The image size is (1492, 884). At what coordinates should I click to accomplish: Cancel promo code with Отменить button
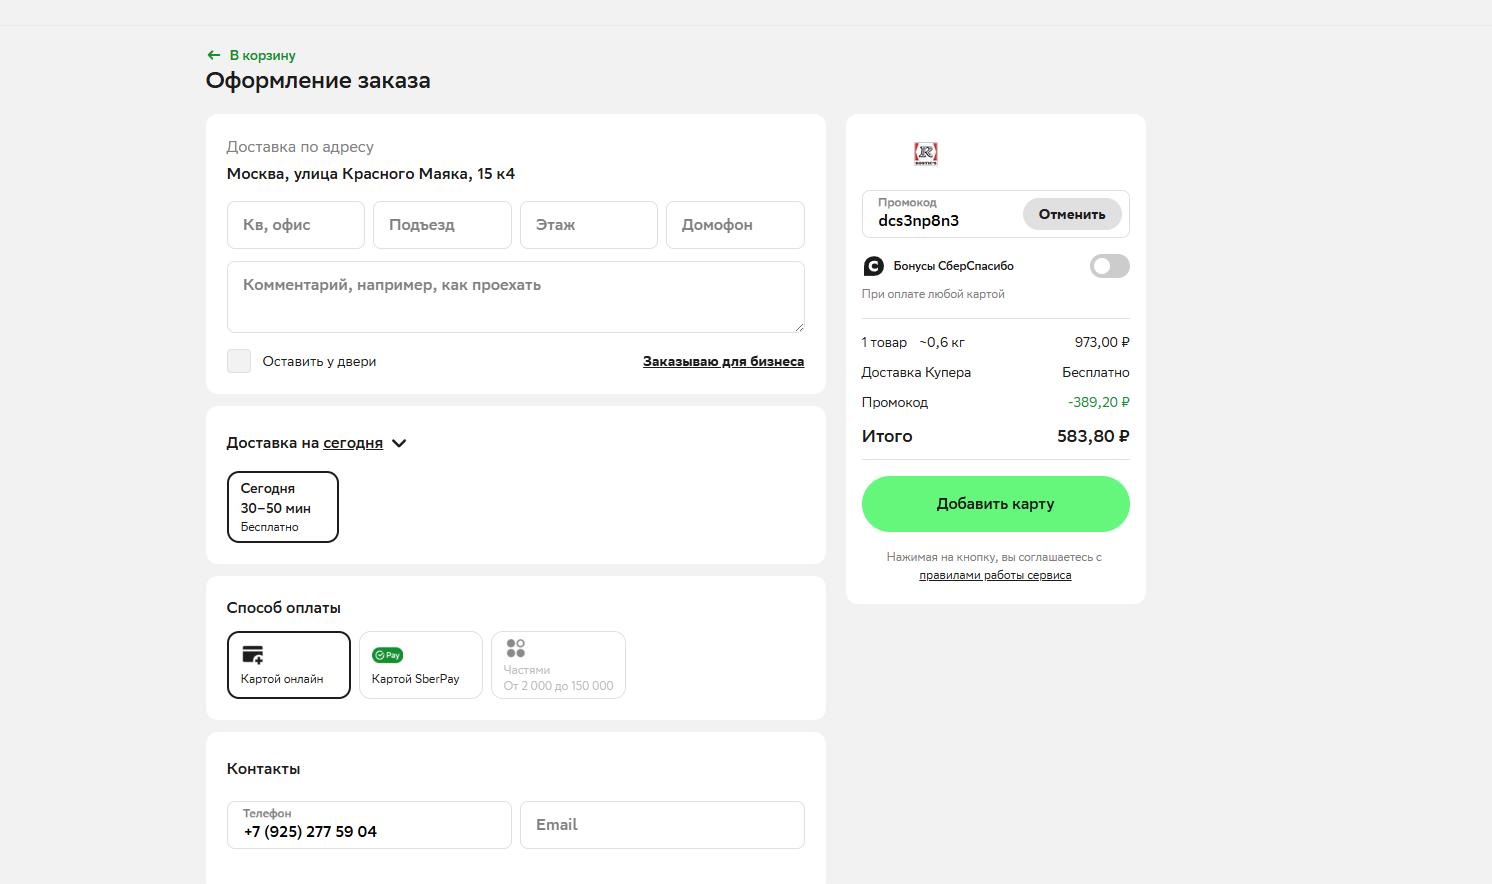(x=1072, y=214)
